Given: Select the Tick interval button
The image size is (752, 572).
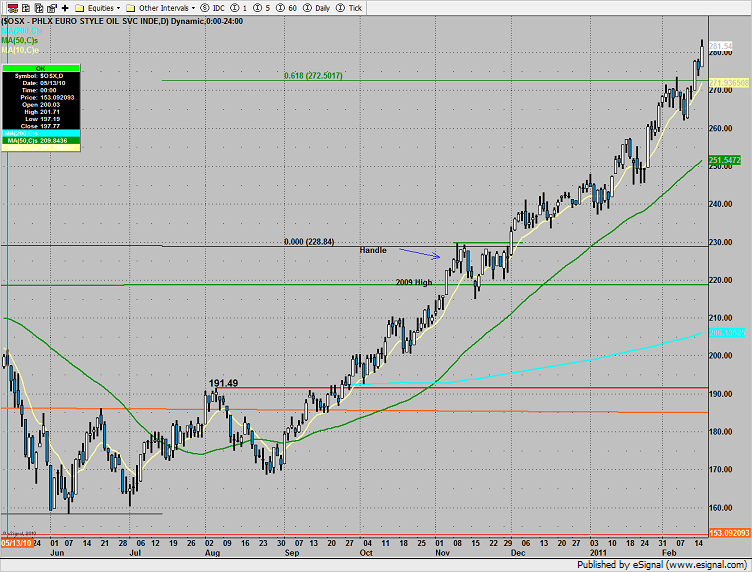Looking at the screenshot, I should pyautogui.click(x=355, y=7).
